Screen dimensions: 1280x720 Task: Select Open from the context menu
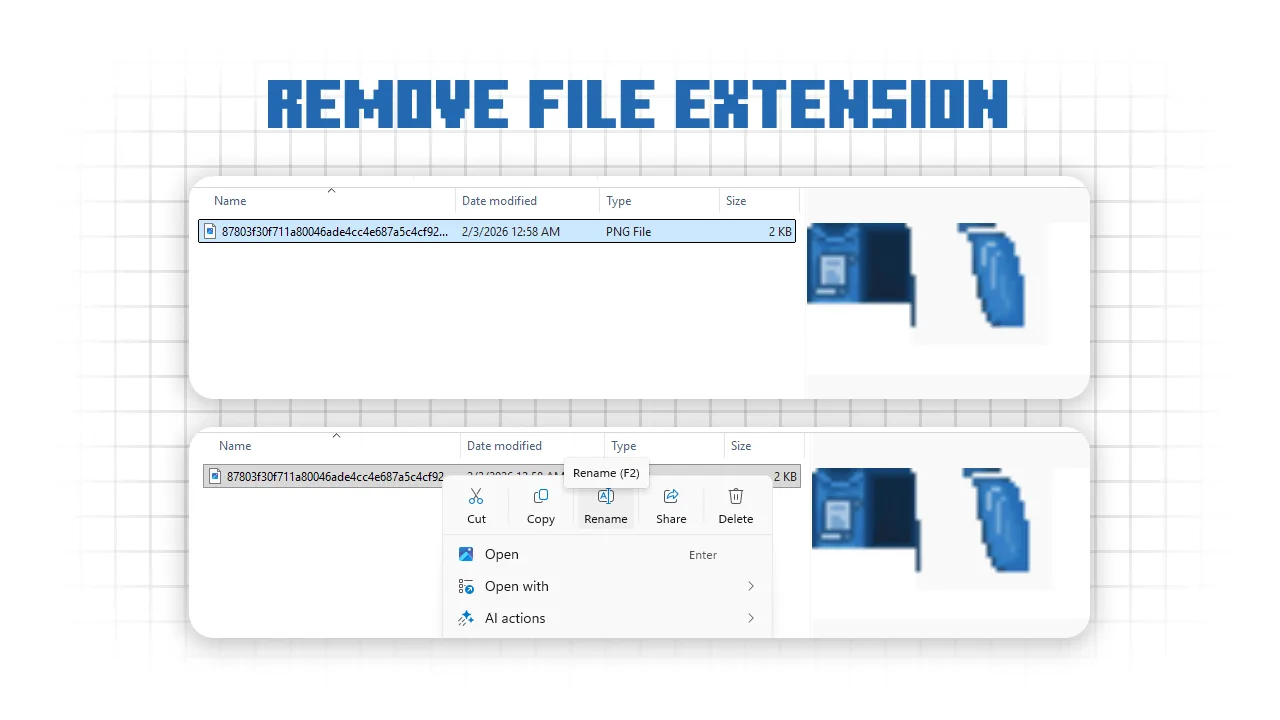point(502,554)
